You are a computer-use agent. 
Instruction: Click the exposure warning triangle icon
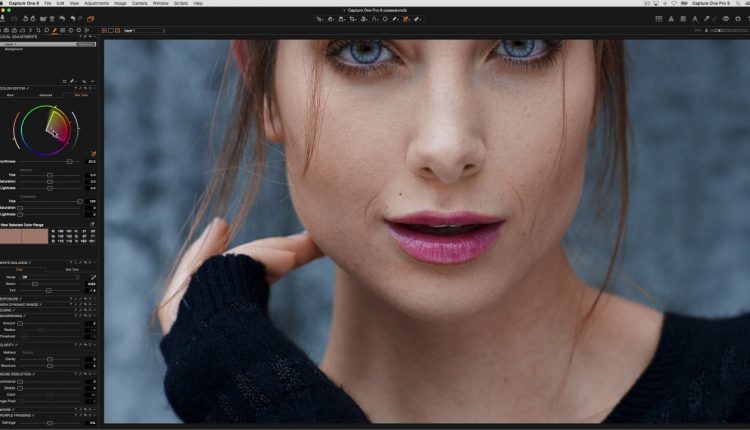[x=671, y=19]
